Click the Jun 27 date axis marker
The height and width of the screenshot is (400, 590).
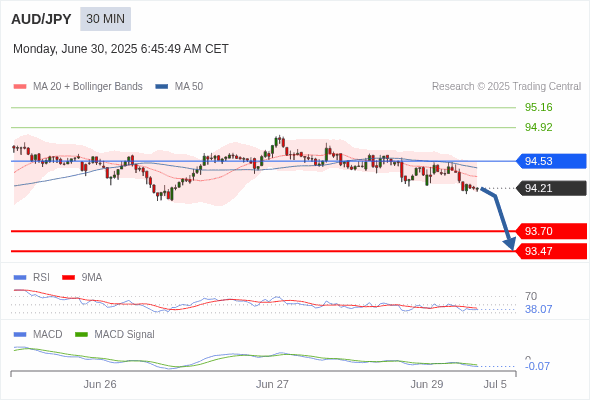tap(272, 384)
